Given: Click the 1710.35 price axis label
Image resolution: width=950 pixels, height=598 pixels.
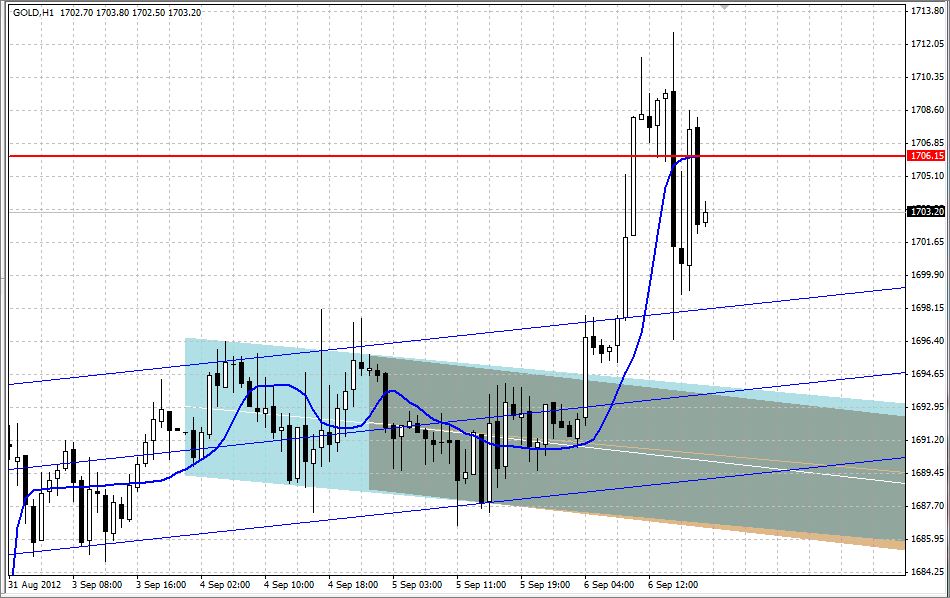Looking at the screenshot, I should coord(928,76).
